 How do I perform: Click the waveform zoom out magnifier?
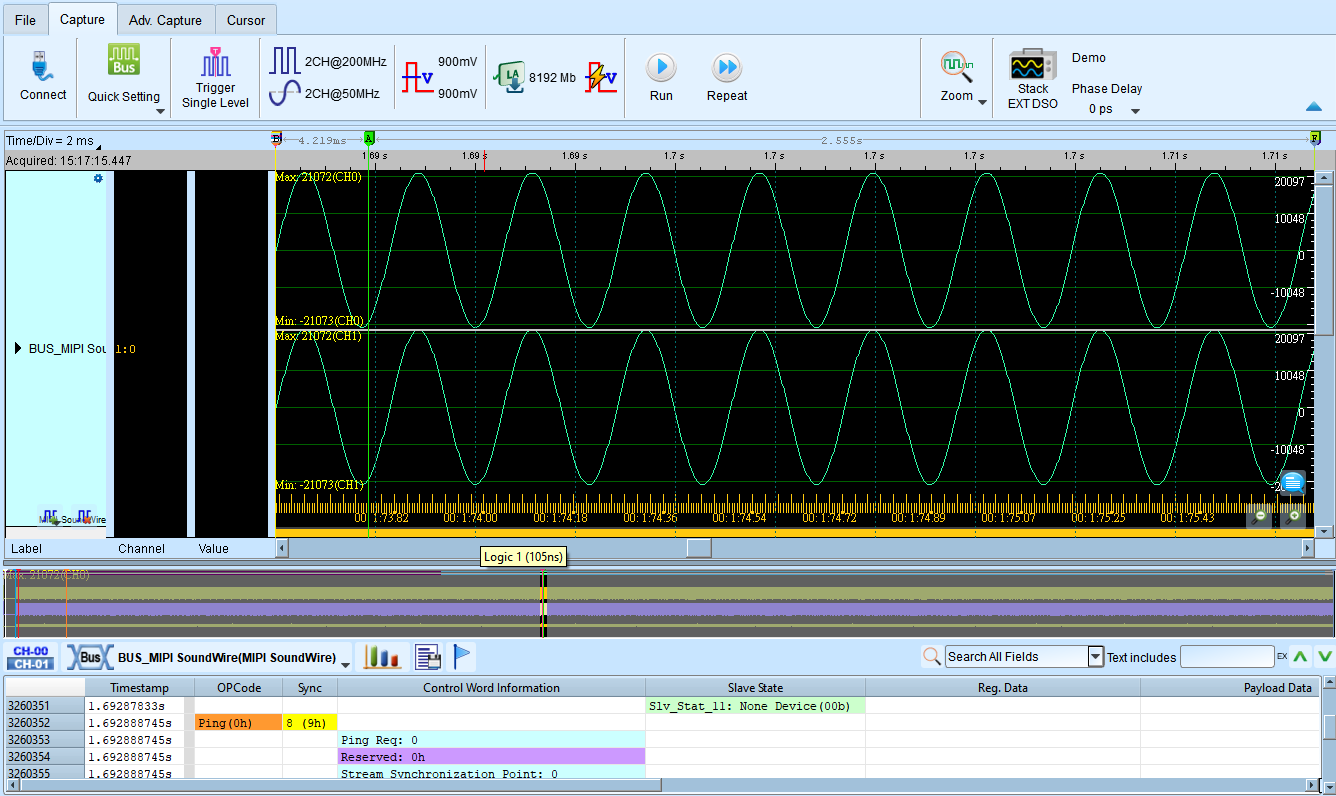[x=1260, y=515]
